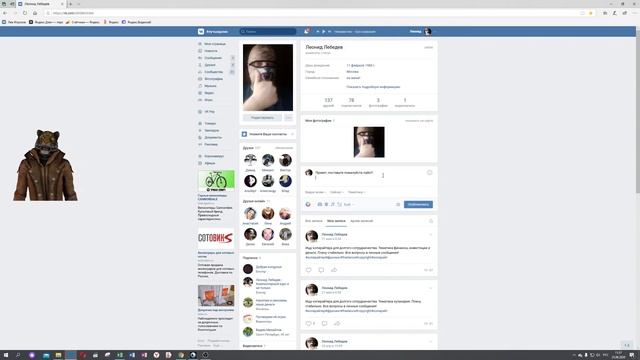The height and width of the screenshot is (360, 640).
Task: Dismiss the Укажите Ваши контакты banner
Action: 292,134
